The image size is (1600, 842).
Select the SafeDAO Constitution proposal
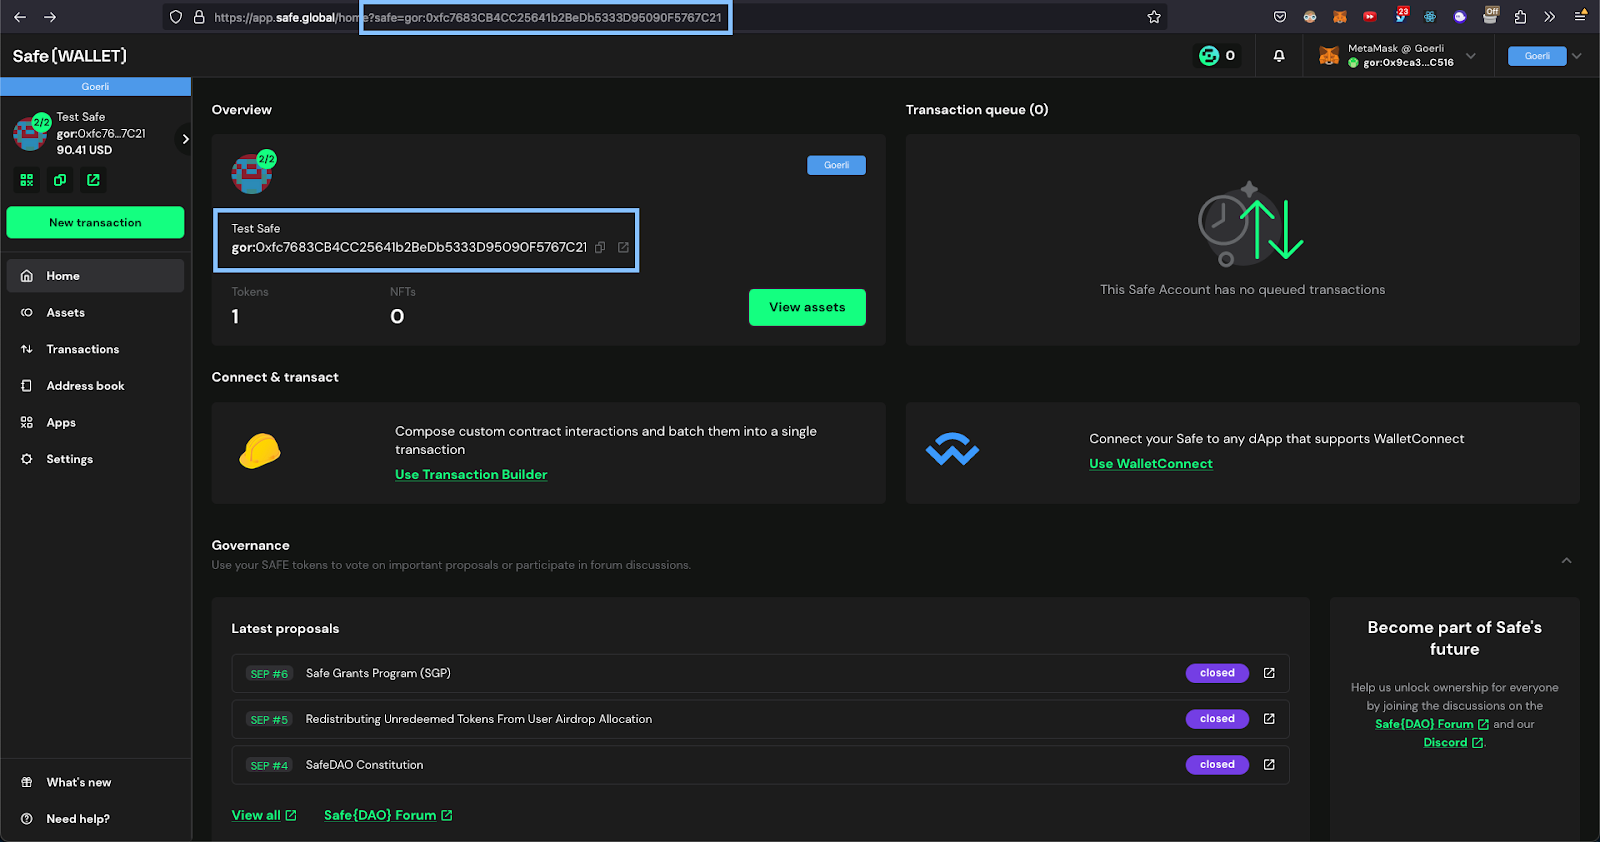[760, 765]
